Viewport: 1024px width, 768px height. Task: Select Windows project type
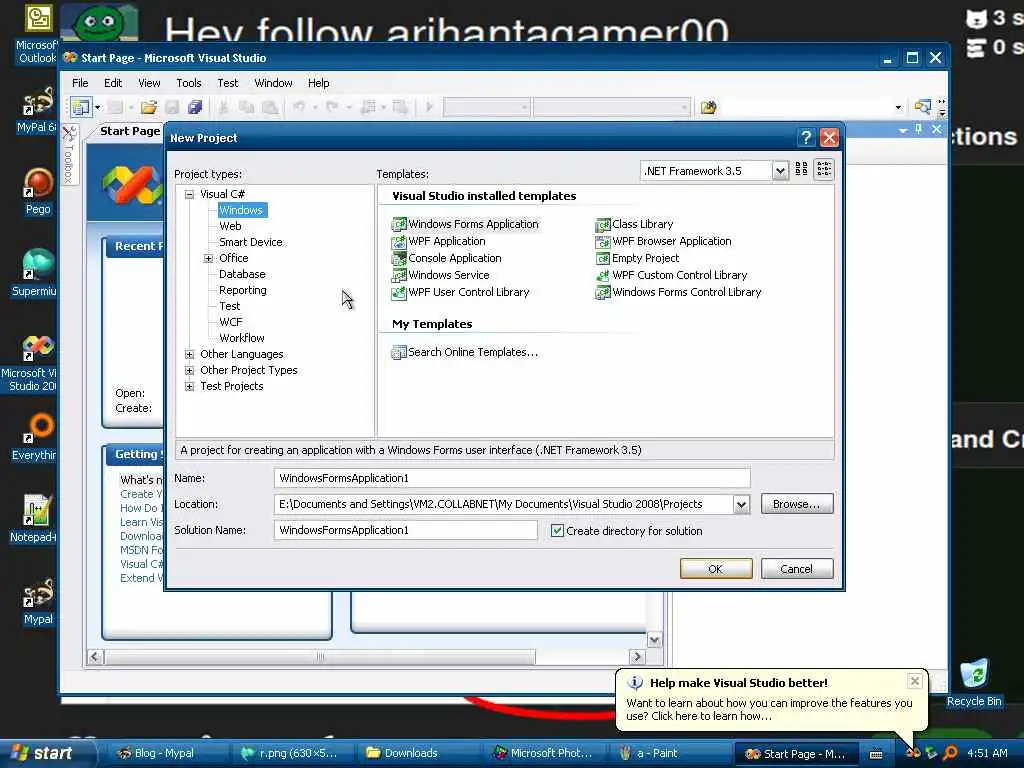coord(241,210)
